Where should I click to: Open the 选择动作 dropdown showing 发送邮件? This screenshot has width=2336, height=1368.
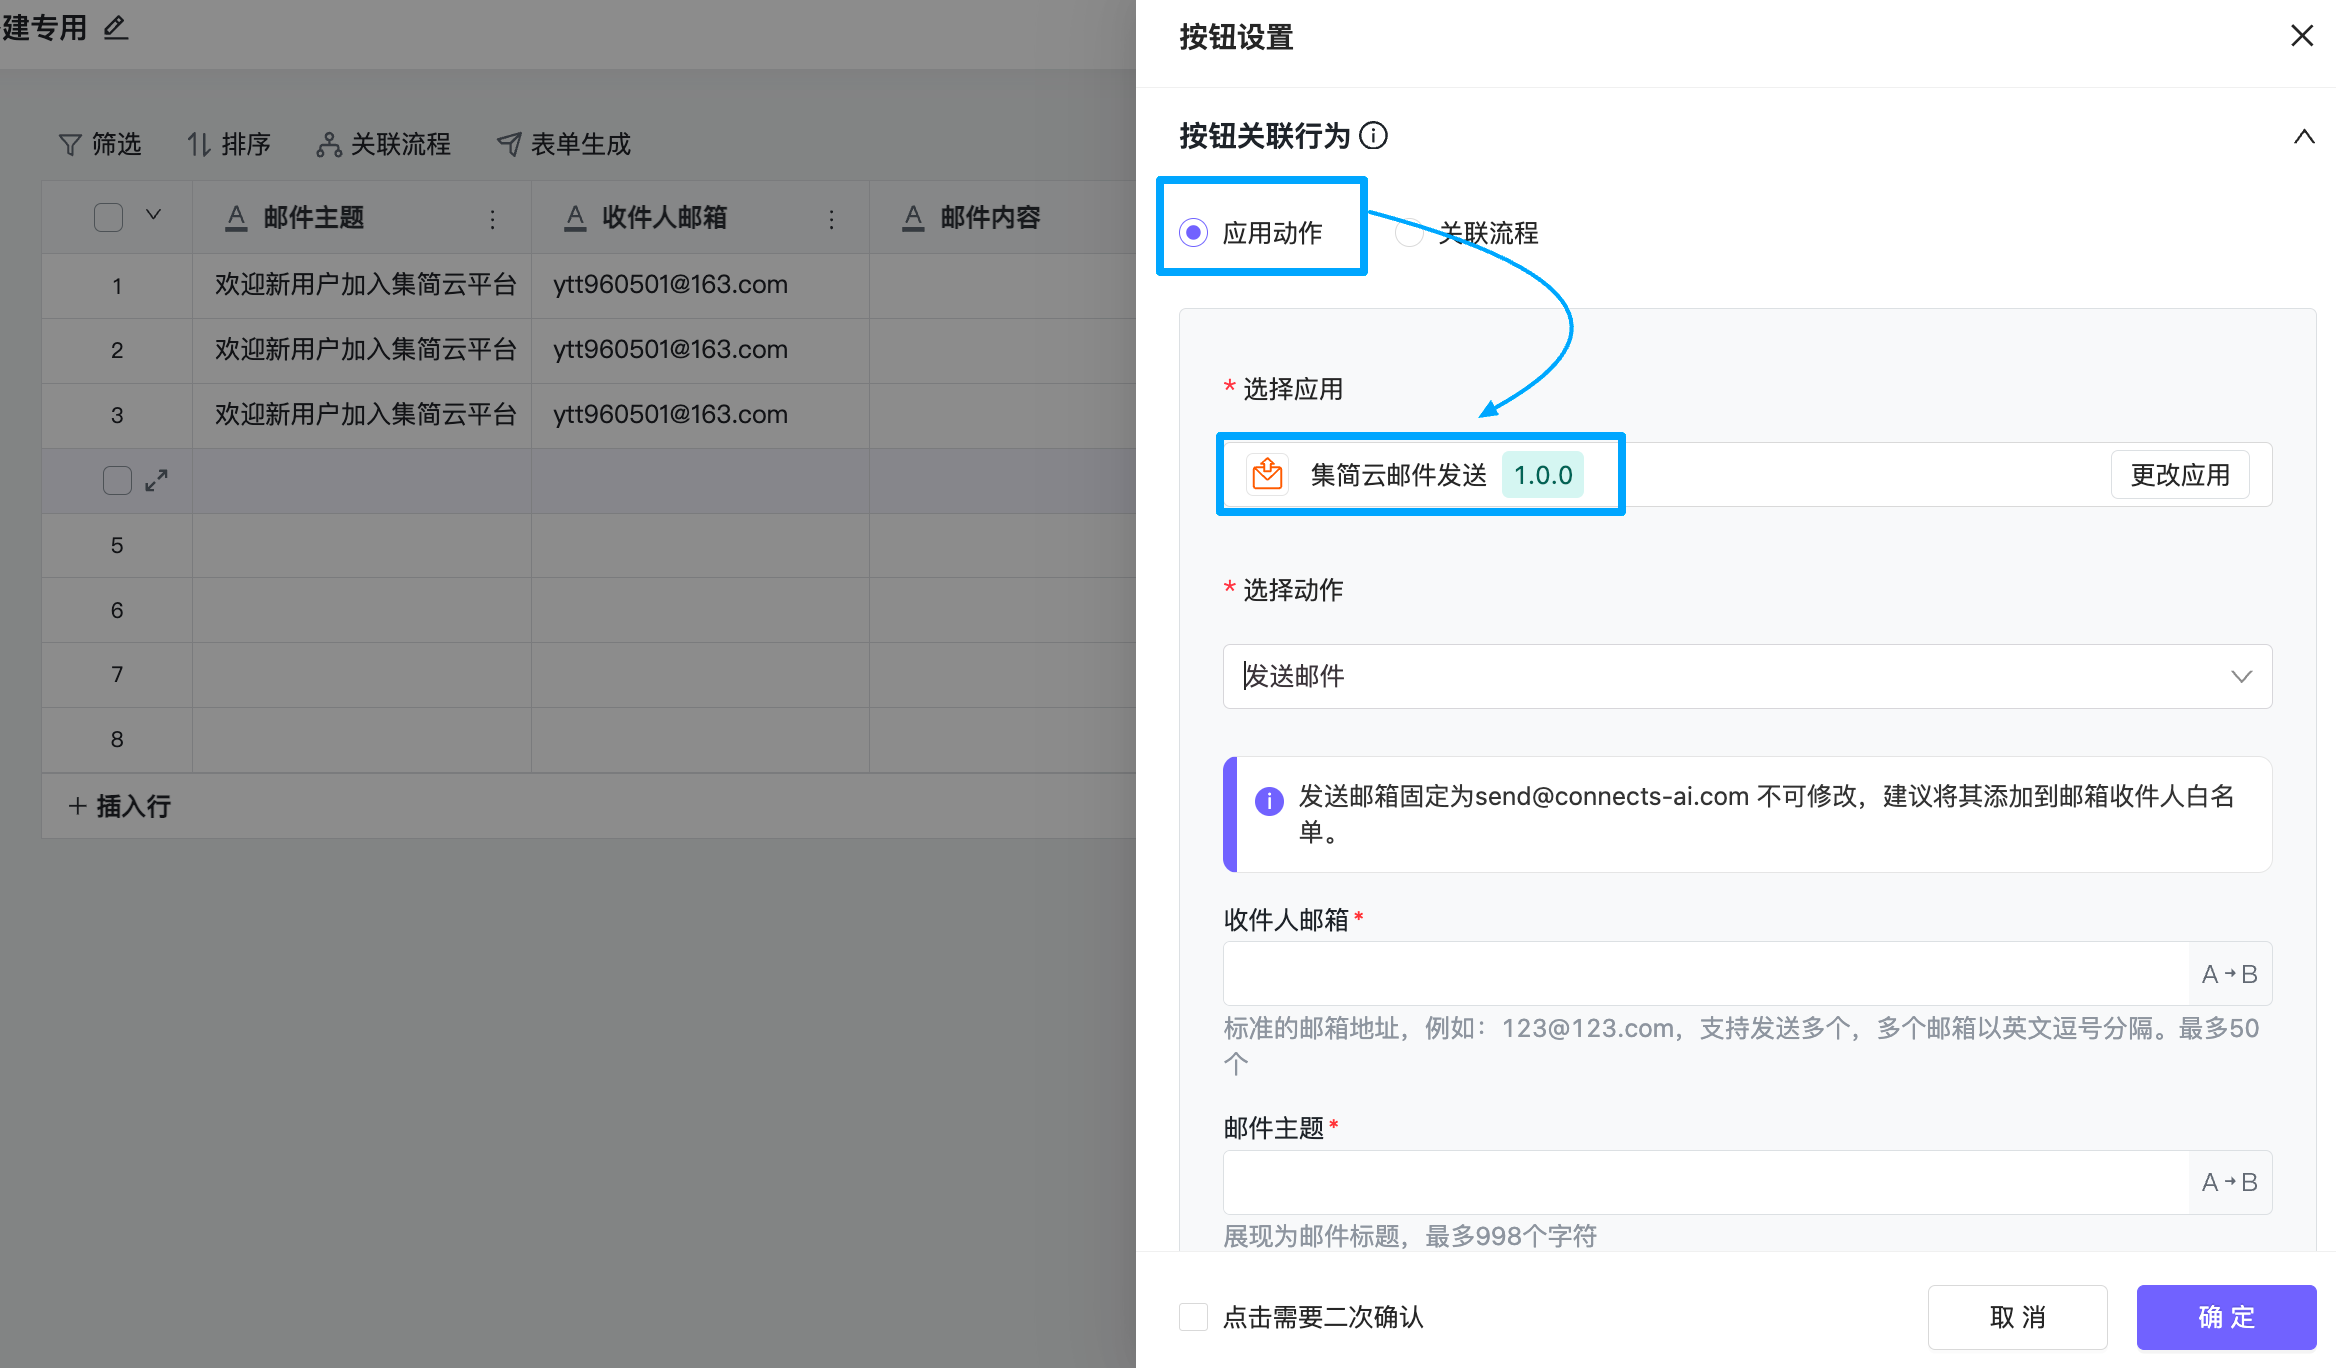[1747, 676]
